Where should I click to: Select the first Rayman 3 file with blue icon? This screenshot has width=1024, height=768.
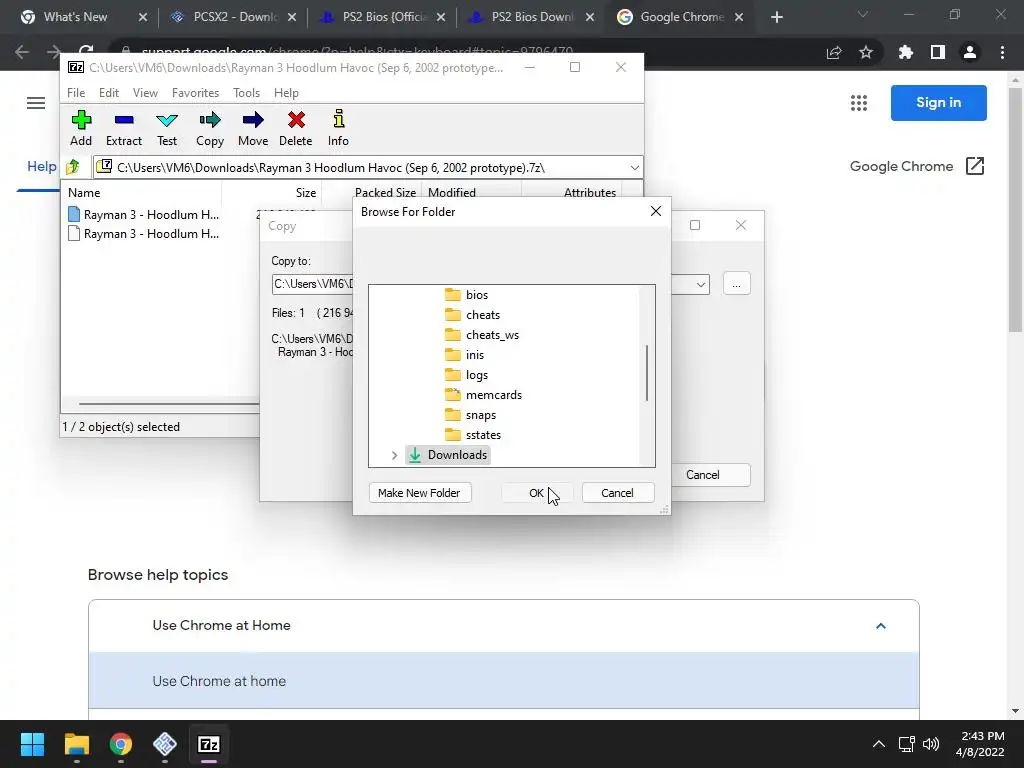click(x=144, y=214)
